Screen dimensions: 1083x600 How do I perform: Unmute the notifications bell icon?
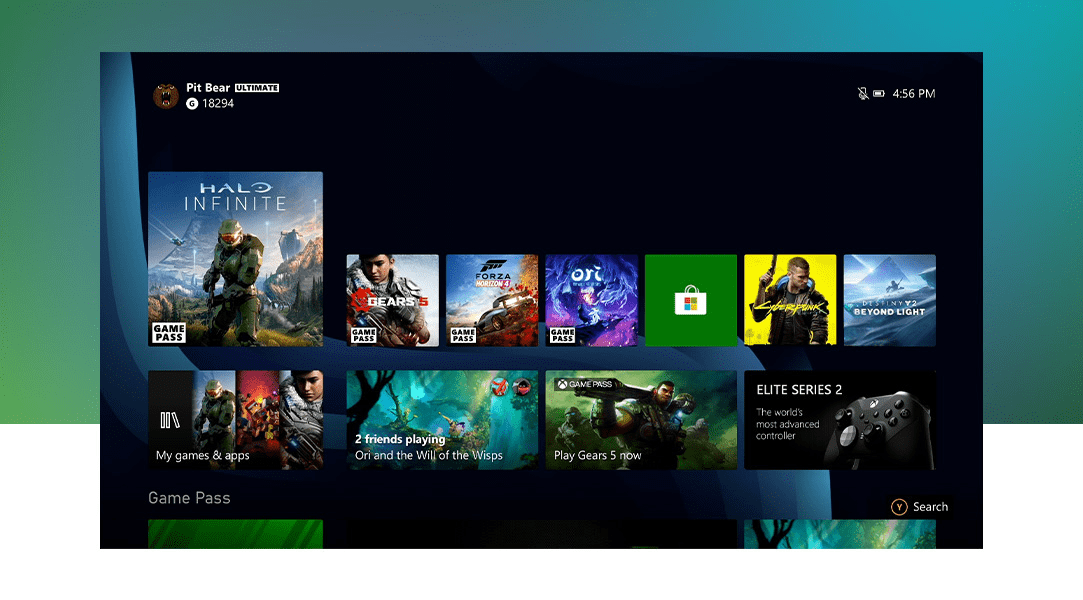point(864,93)
